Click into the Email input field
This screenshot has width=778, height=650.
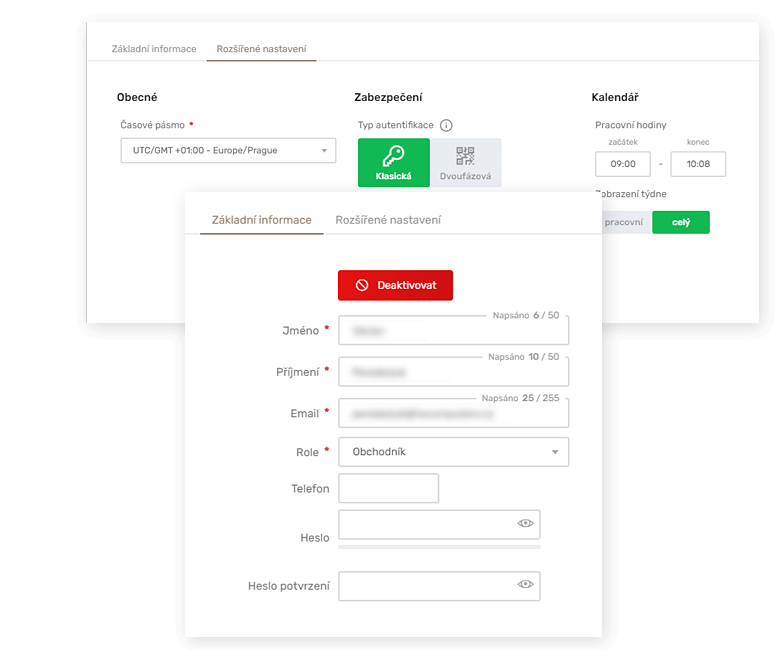tap(453, 413)
